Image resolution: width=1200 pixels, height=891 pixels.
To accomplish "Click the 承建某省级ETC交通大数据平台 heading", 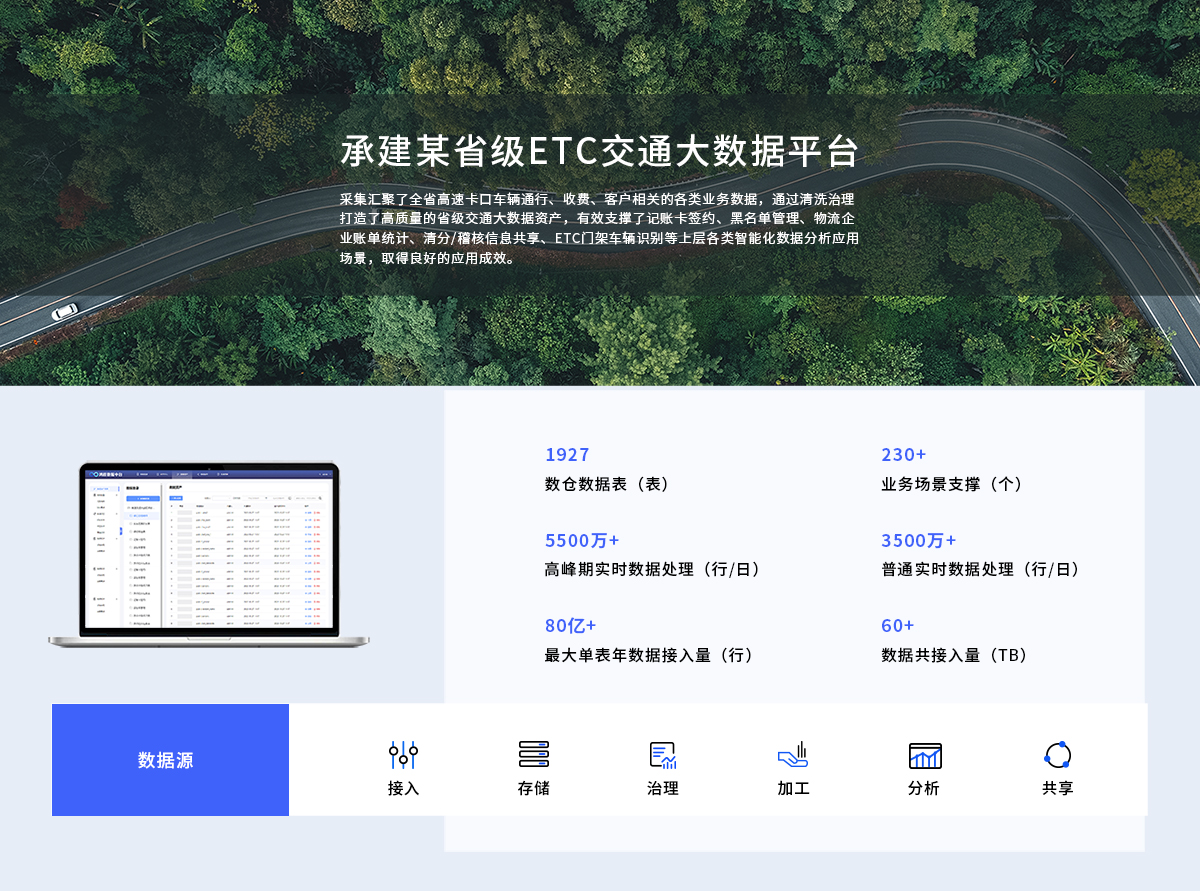I will pos(599,152).
